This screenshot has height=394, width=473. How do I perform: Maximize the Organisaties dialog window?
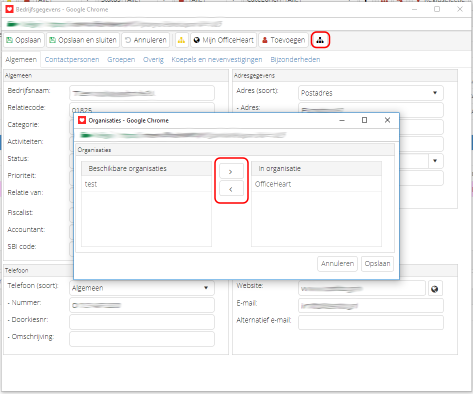tap(364, 120)
